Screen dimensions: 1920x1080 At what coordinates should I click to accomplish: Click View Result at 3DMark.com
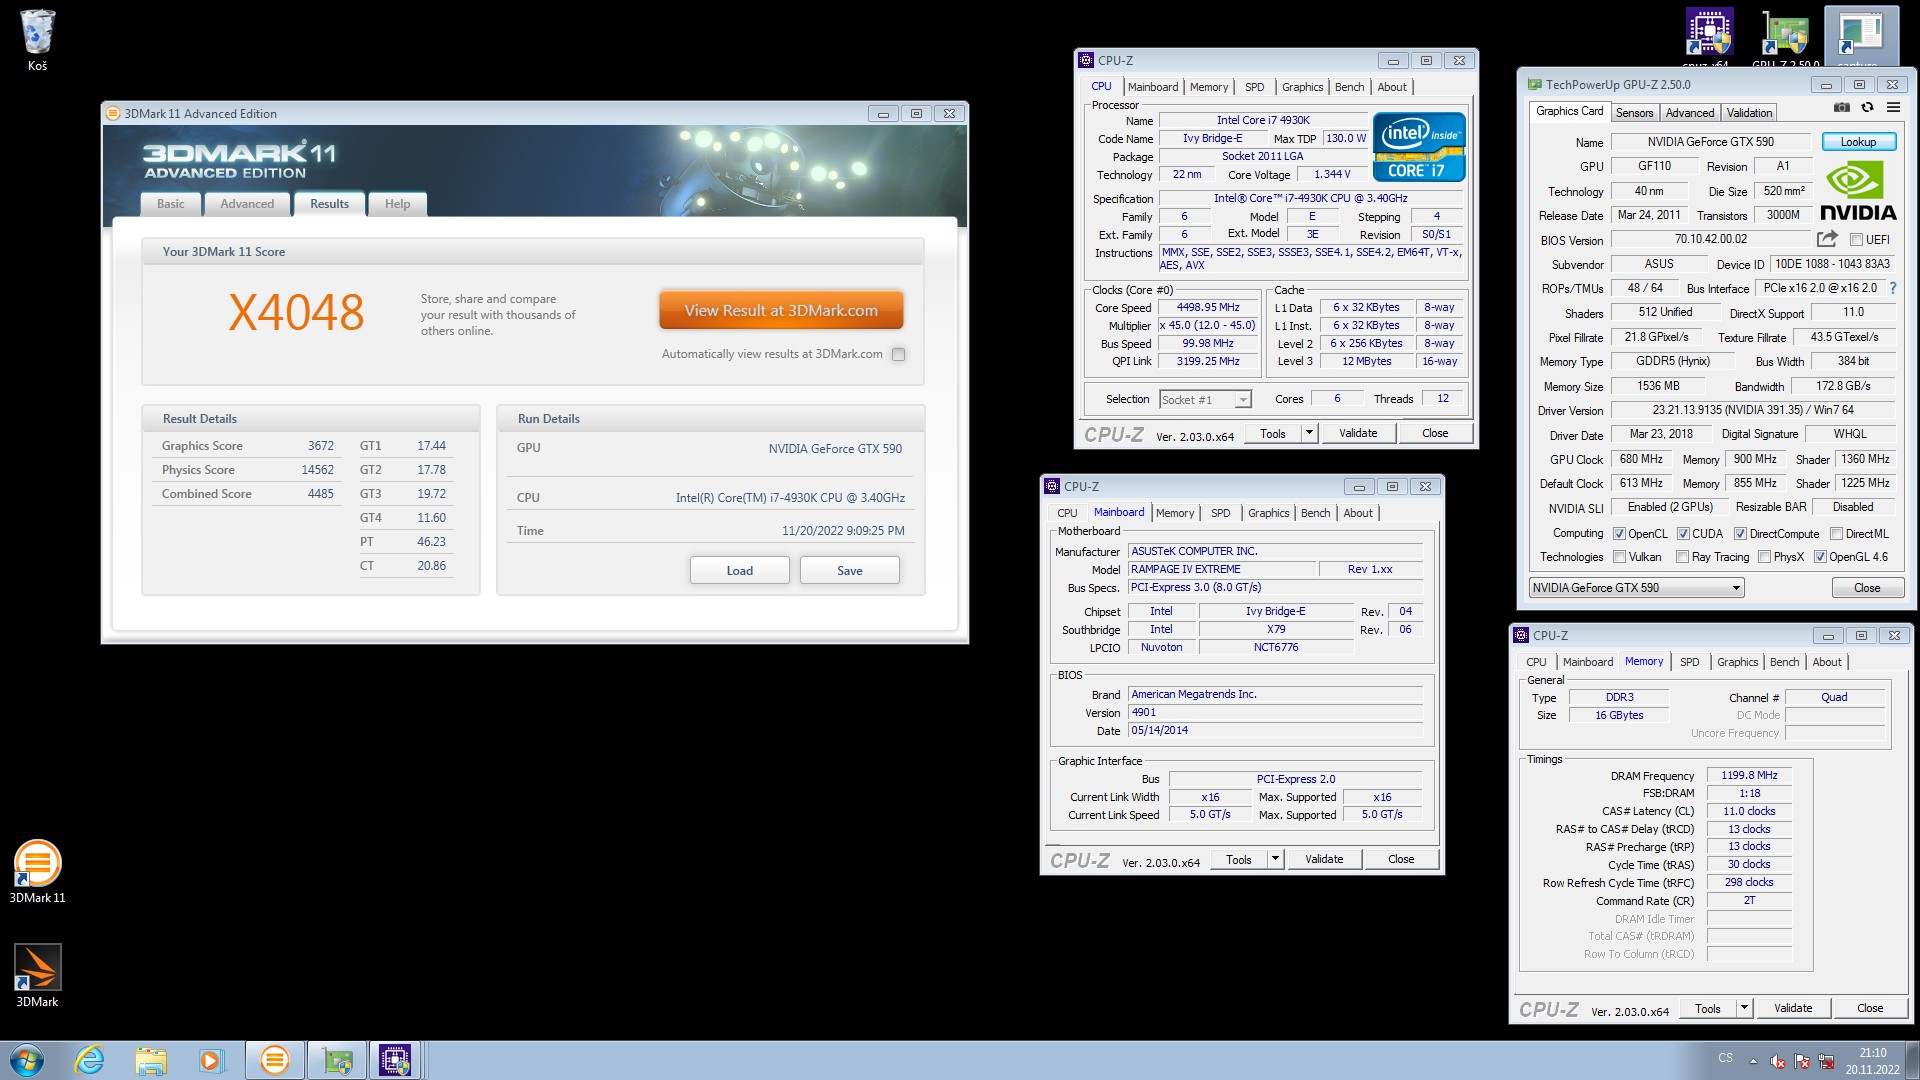781,311
